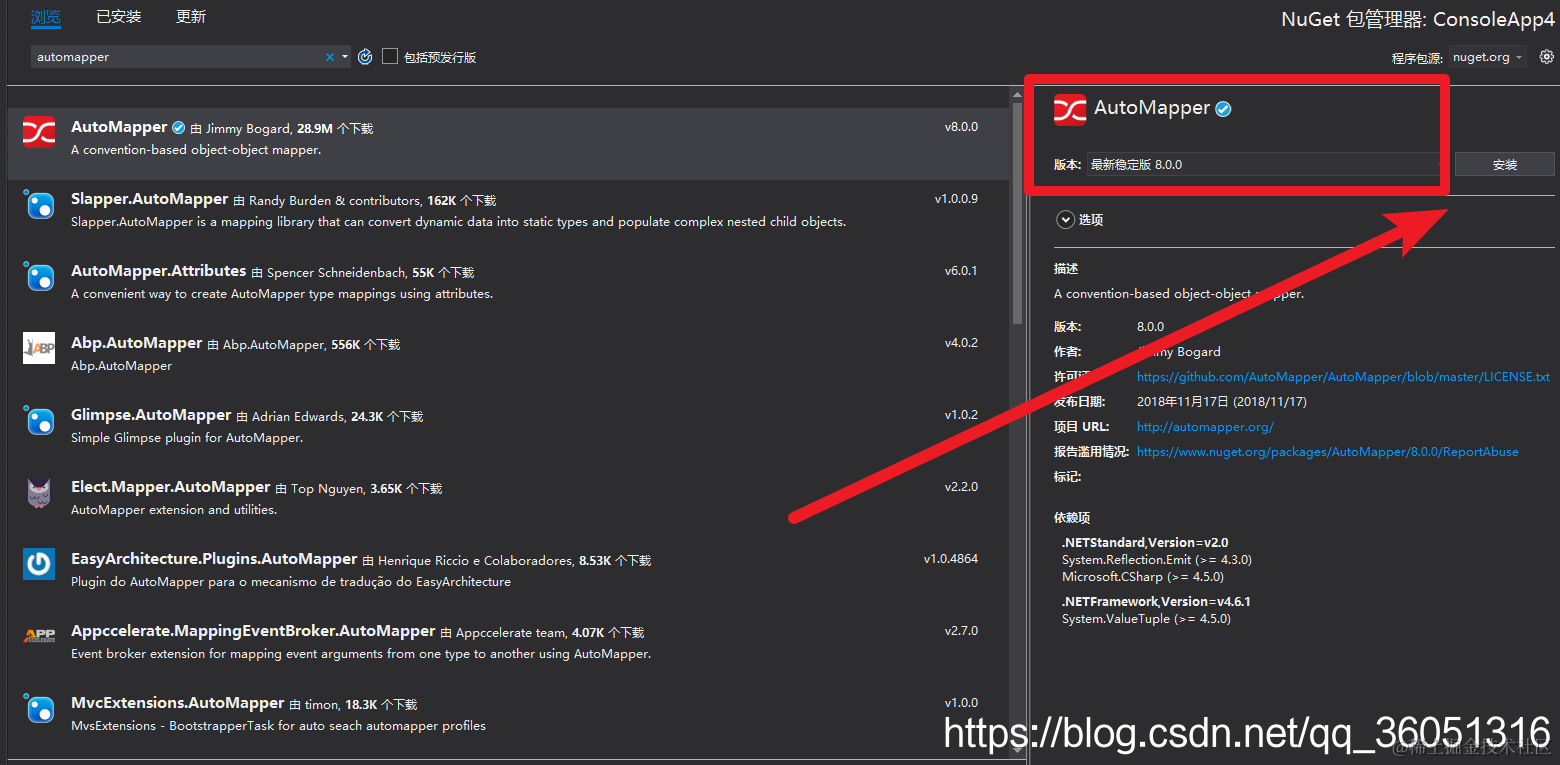Click Microsoft.CSharp dependency entry
The width and height of the screenshot is (1560, 765).
(x=1143, y=577)
